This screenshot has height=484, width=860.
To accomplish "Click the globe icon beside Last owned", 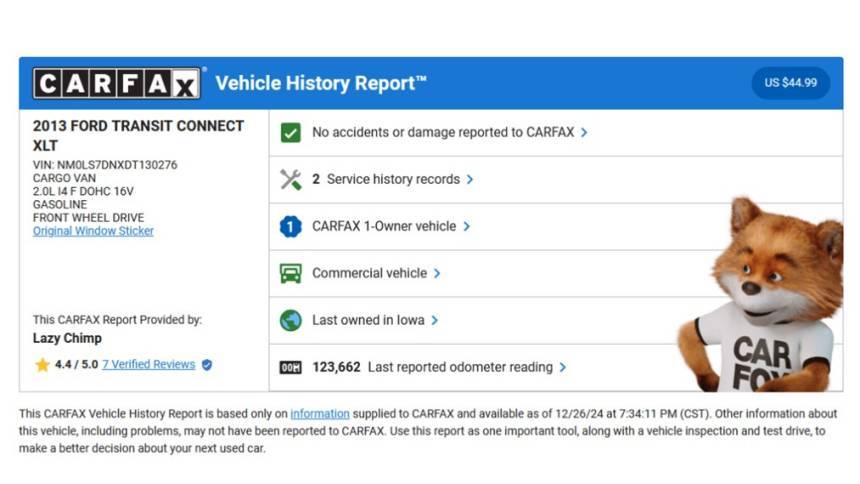I will [x=291, y=320].
